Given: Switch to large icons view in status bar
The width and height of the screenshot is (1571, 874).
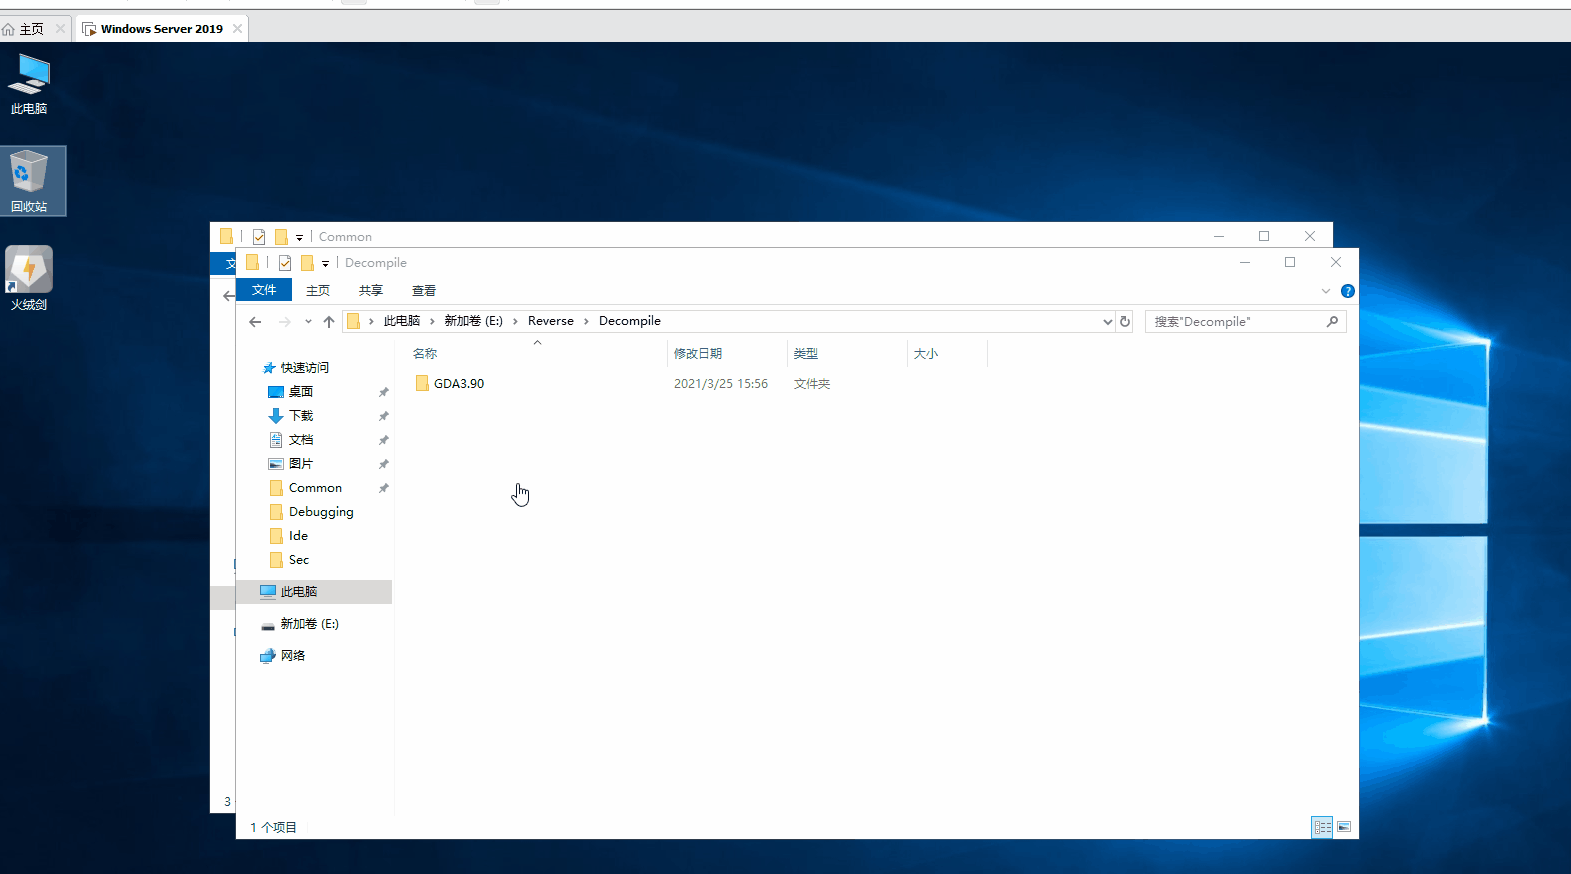Looking at the screenshot, I should (1344, 827).
